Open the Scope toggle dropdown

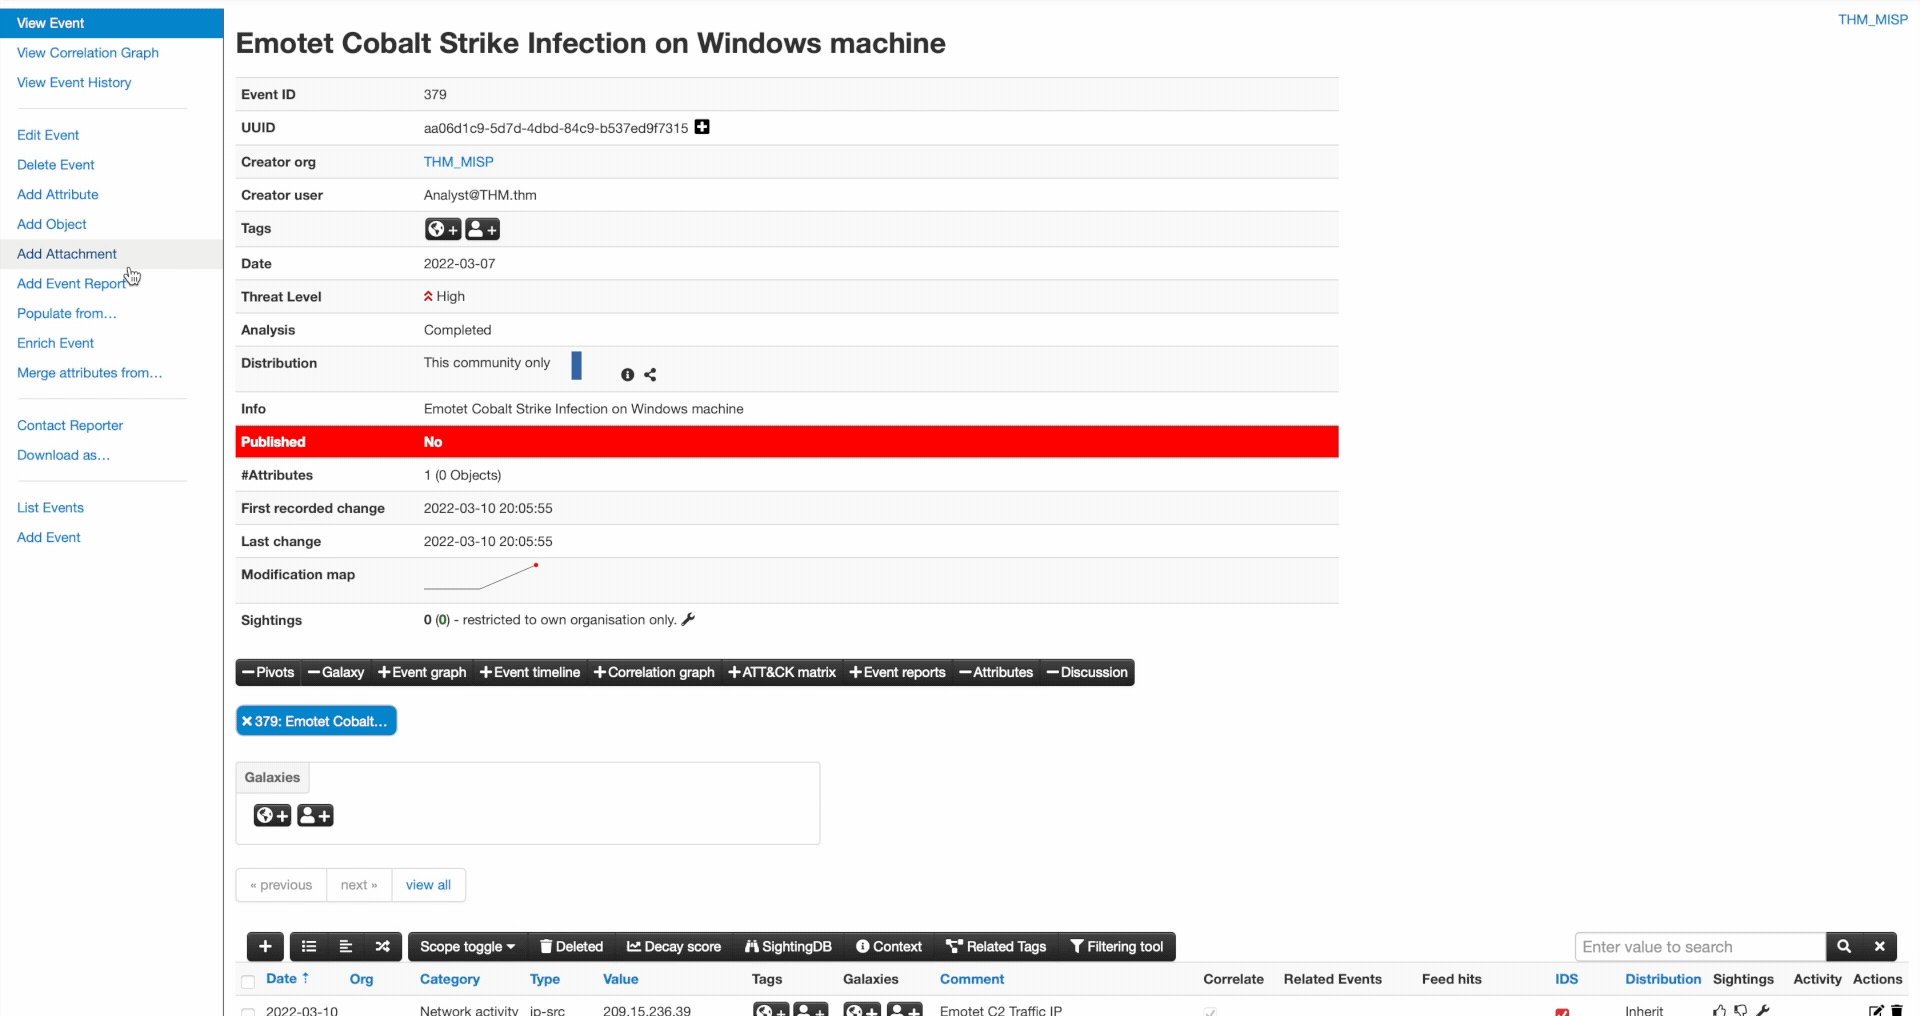tap(467, 946)
